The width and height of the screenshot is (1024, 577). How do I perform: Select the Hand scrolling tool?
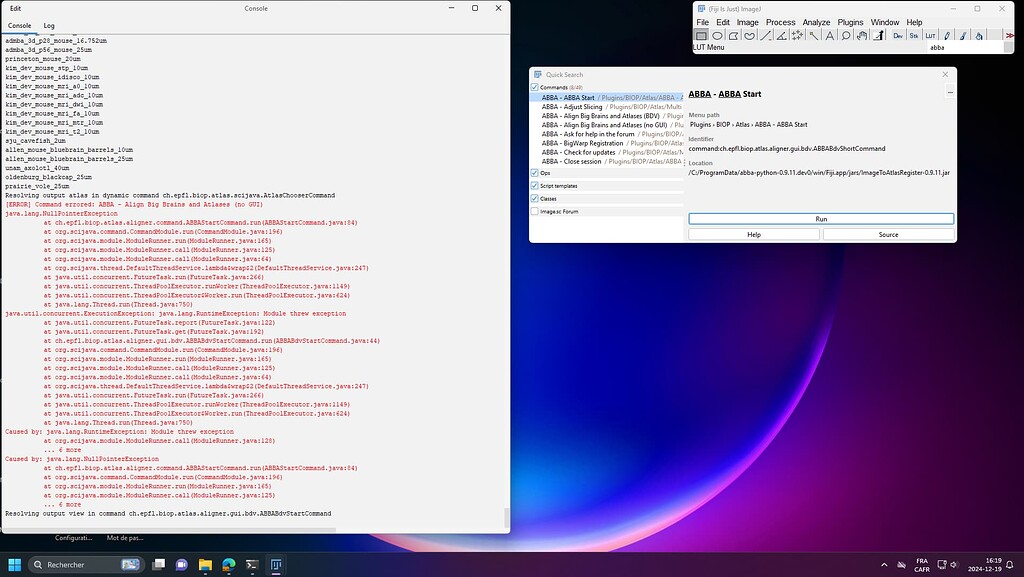pyautogui.click(x=862, y=36)
